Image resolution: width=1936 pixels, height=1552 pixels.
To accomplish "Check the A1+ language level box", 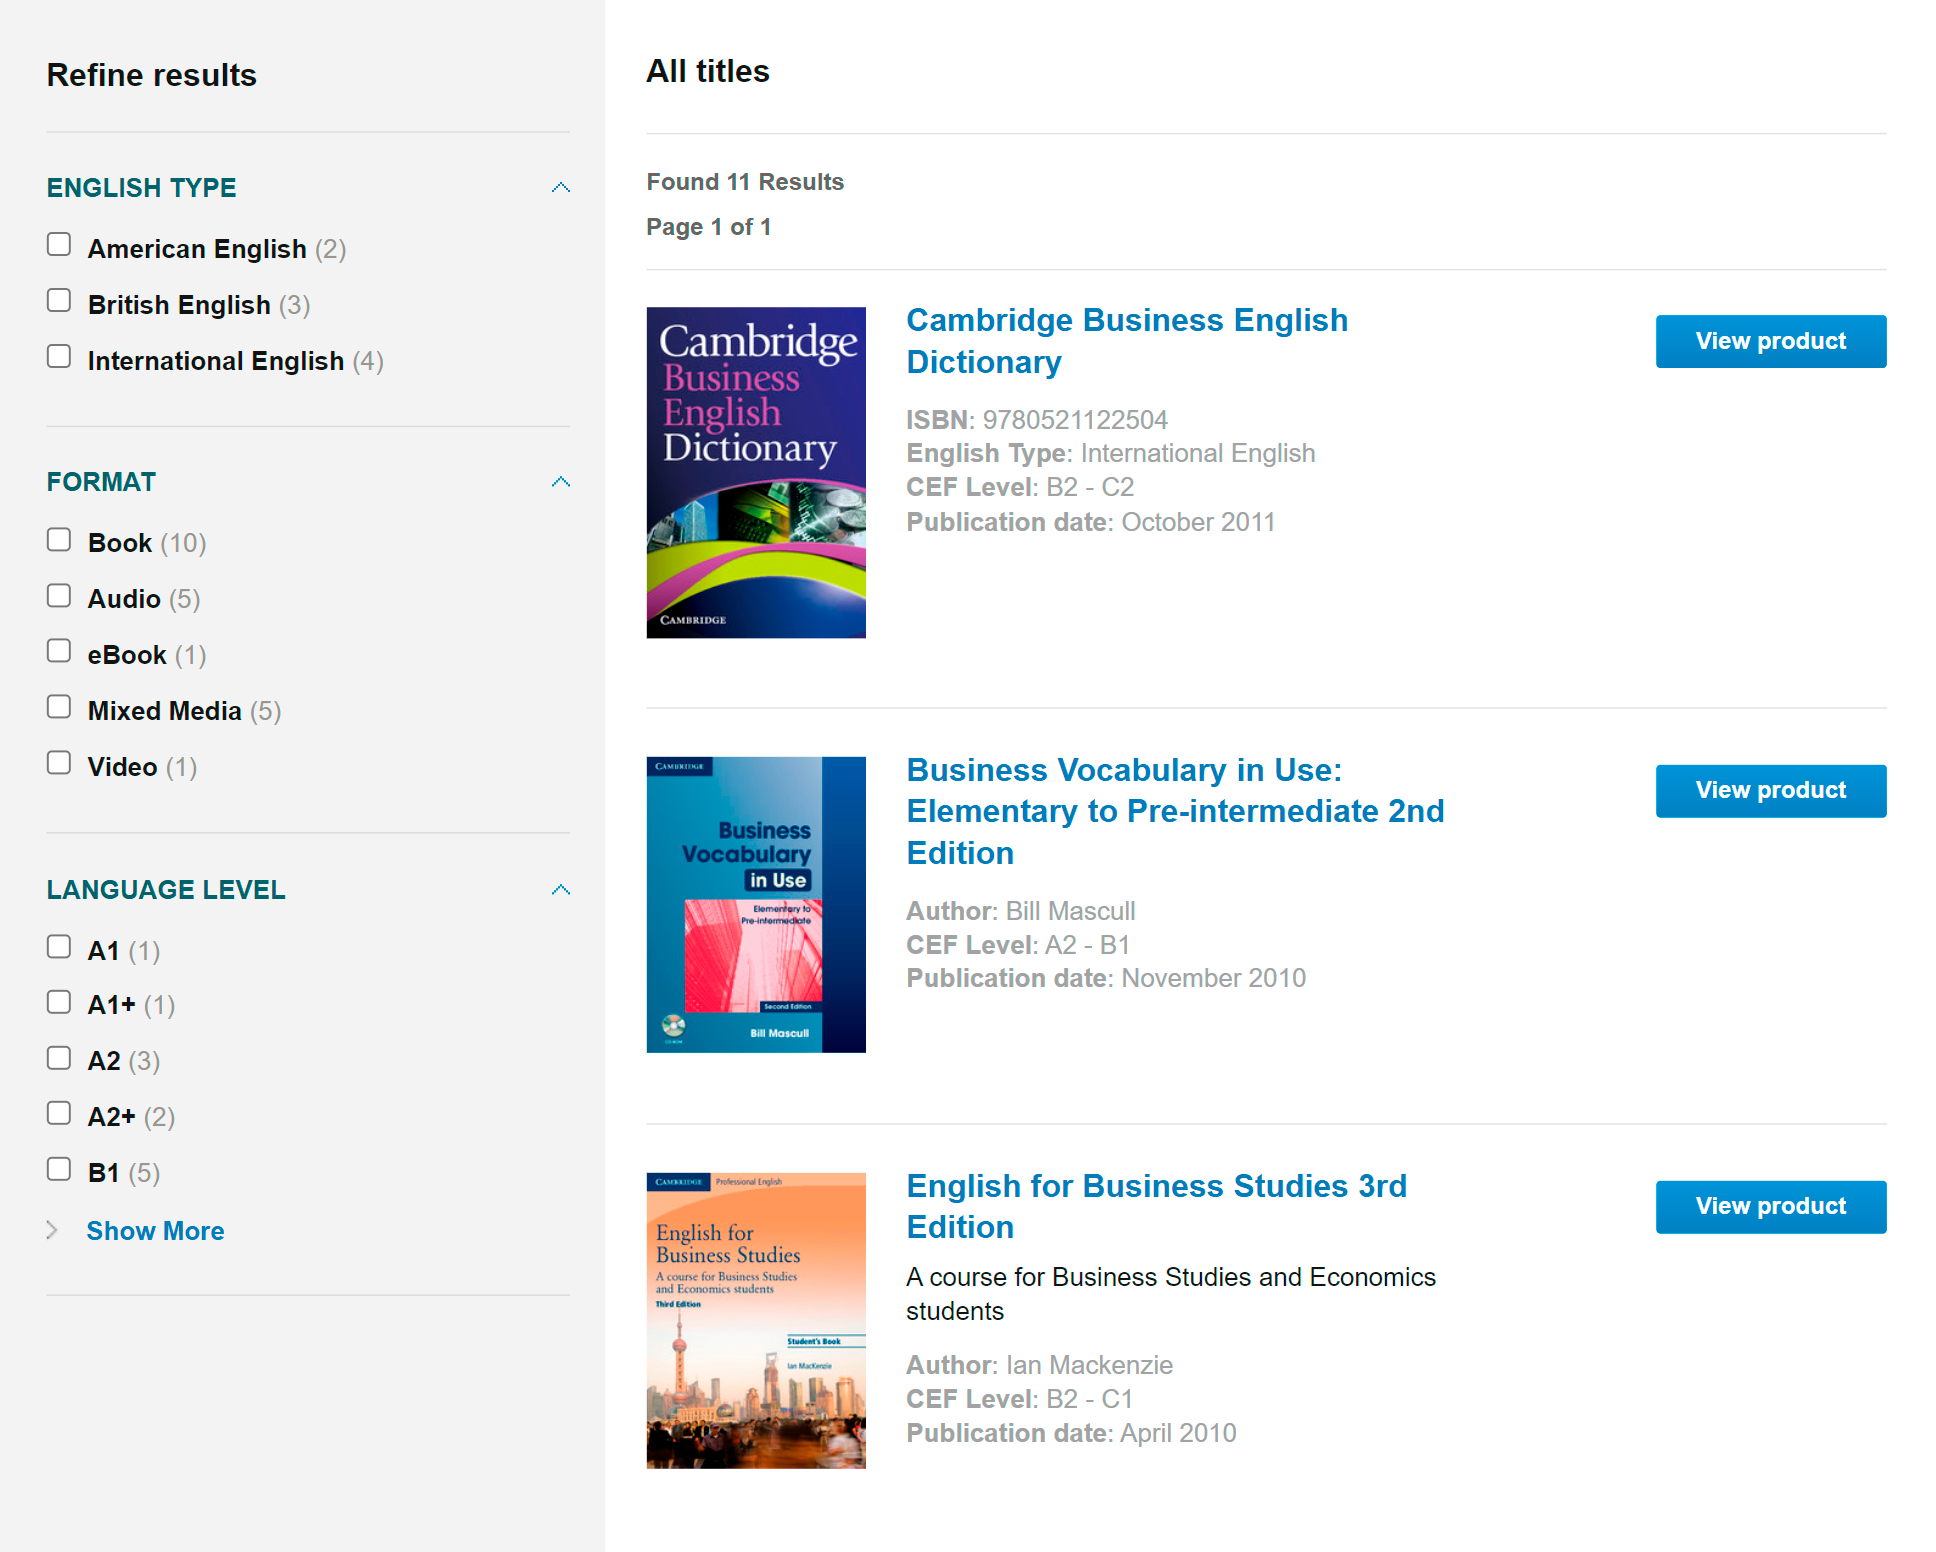I will point(59,1002).
